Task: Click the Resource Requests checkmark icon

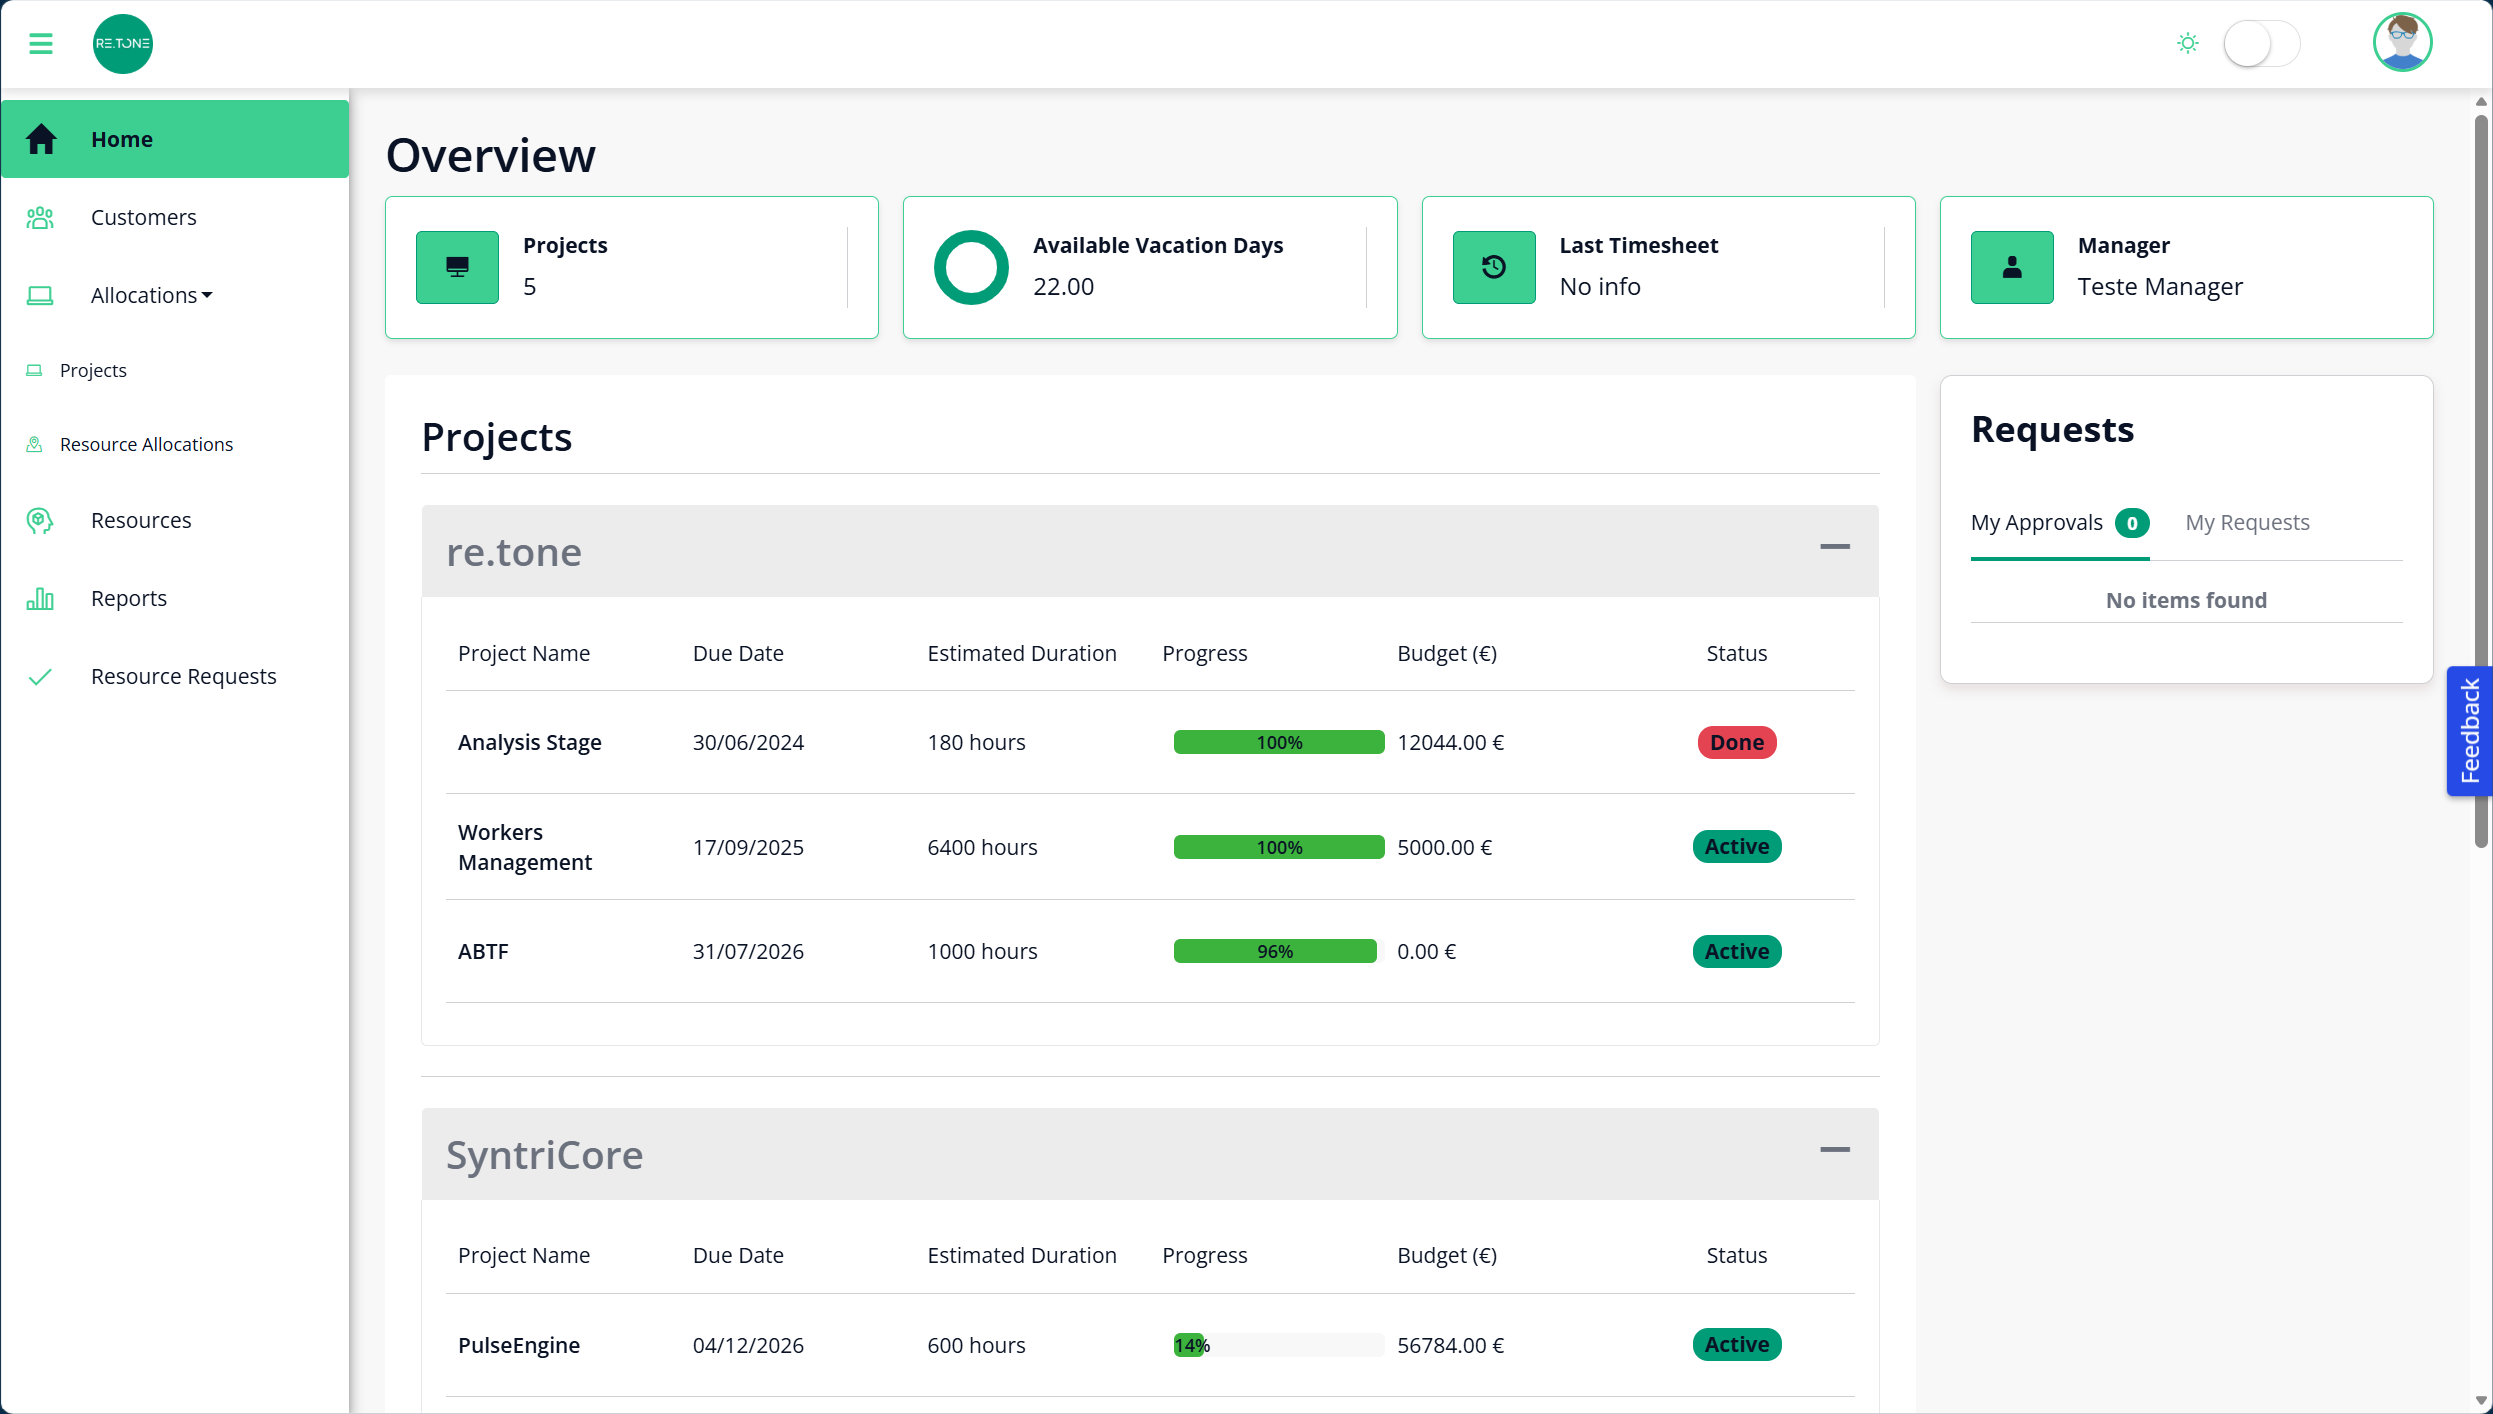Action: coord(40,677)
